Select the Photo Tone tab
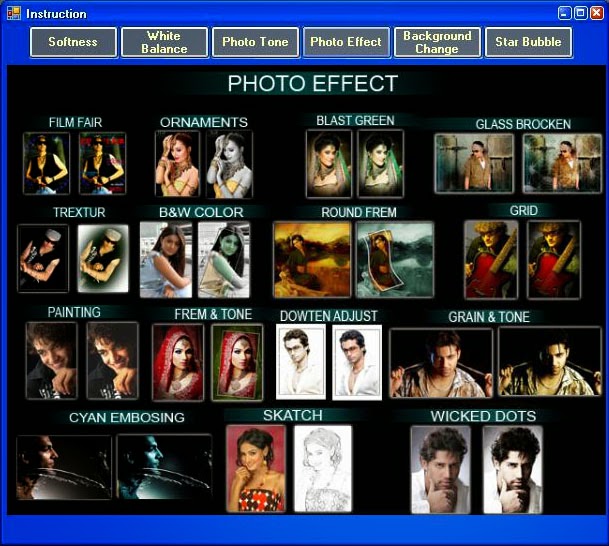The image size is (609, 546). coord(255,42)
